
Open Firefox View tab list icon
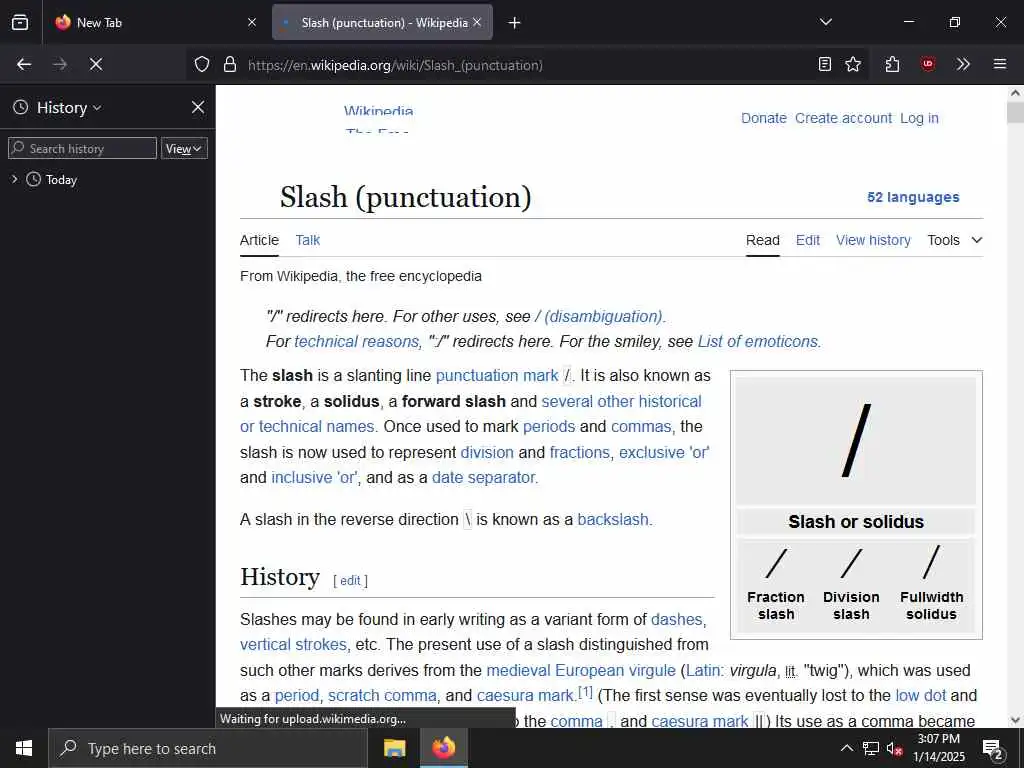pyautogui.click(x=20, y=22)
